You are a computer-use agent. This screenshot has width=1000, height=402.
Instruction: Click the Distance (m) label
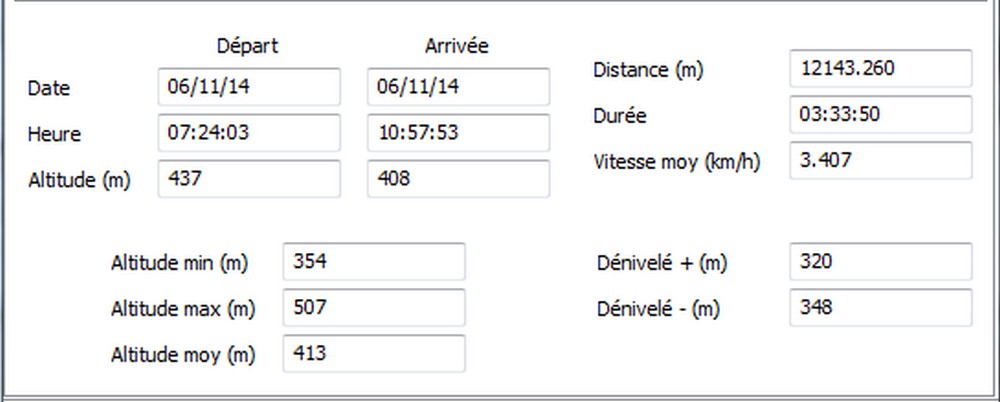pos(648,70)
